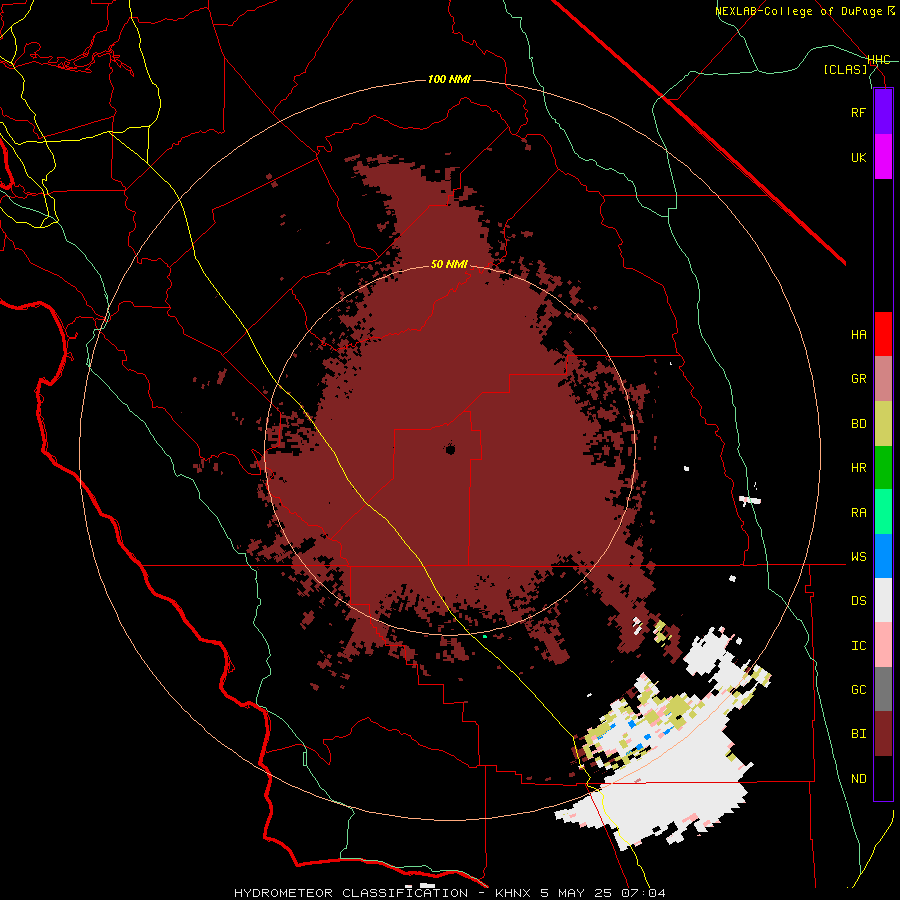900x900 pixels.
Task: Click the GC gray legend swatch
Action: (883, 689)
